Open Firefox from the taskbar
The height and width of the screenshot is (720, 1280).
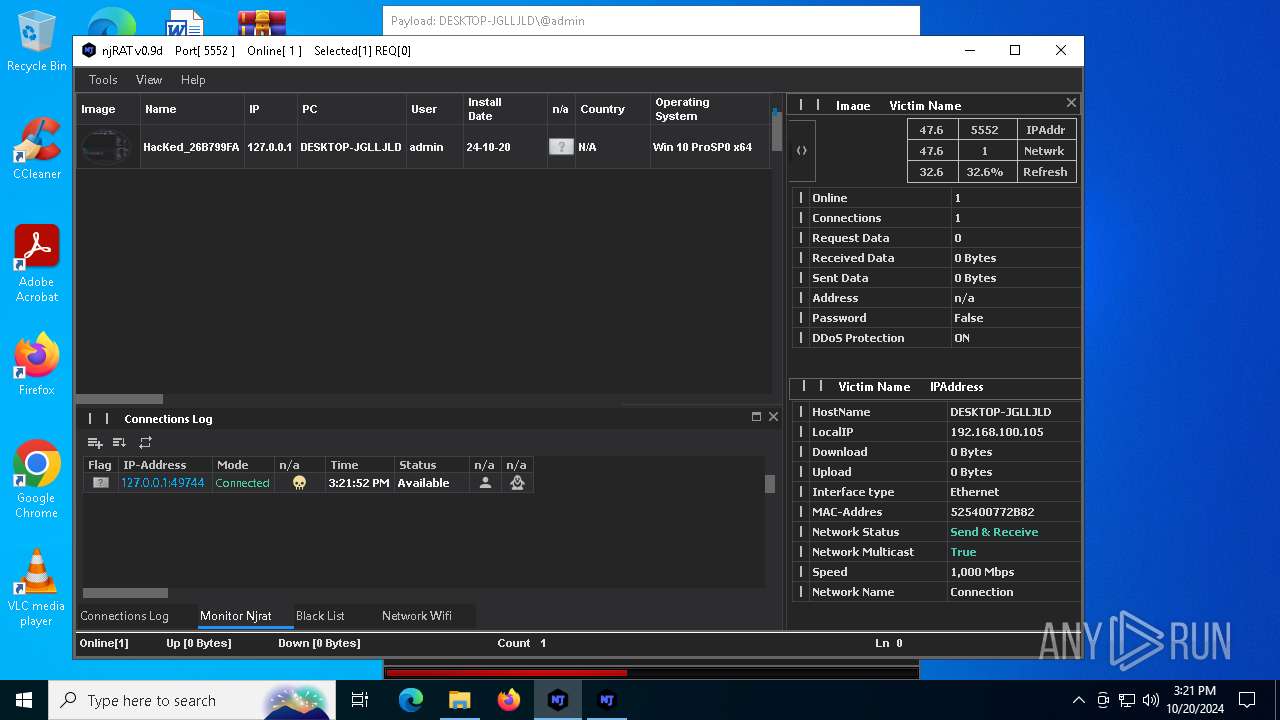tap(509, 700)
